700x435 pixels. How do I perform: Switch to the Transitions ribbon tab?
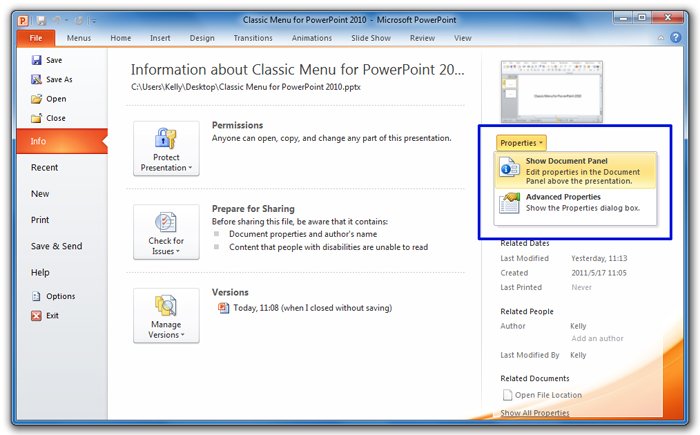pos(252,38)
